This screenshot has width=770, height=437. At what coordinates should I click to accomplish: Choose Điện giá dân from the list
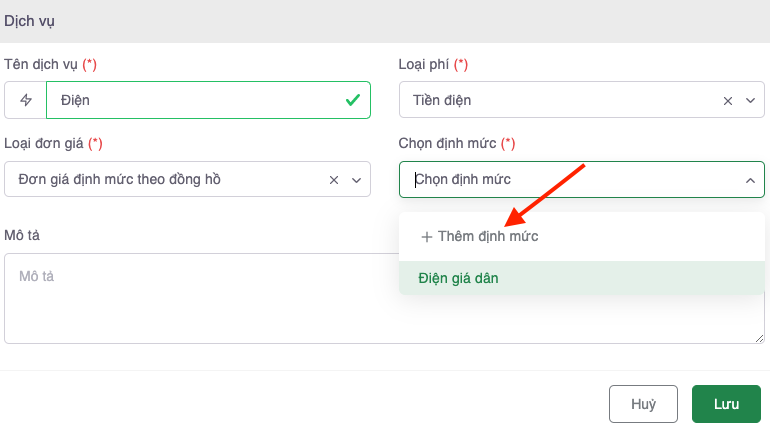tap(459, 278)
